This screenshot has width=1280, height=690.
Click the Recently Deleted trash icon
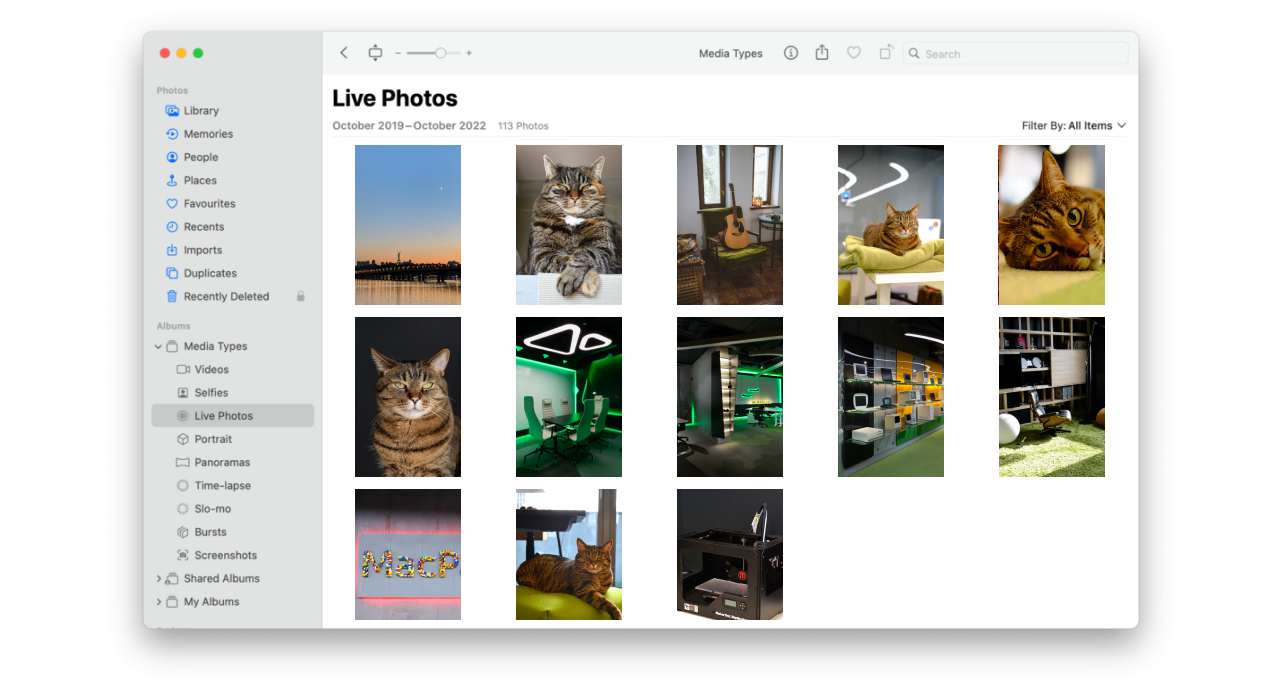coord(172,296)
